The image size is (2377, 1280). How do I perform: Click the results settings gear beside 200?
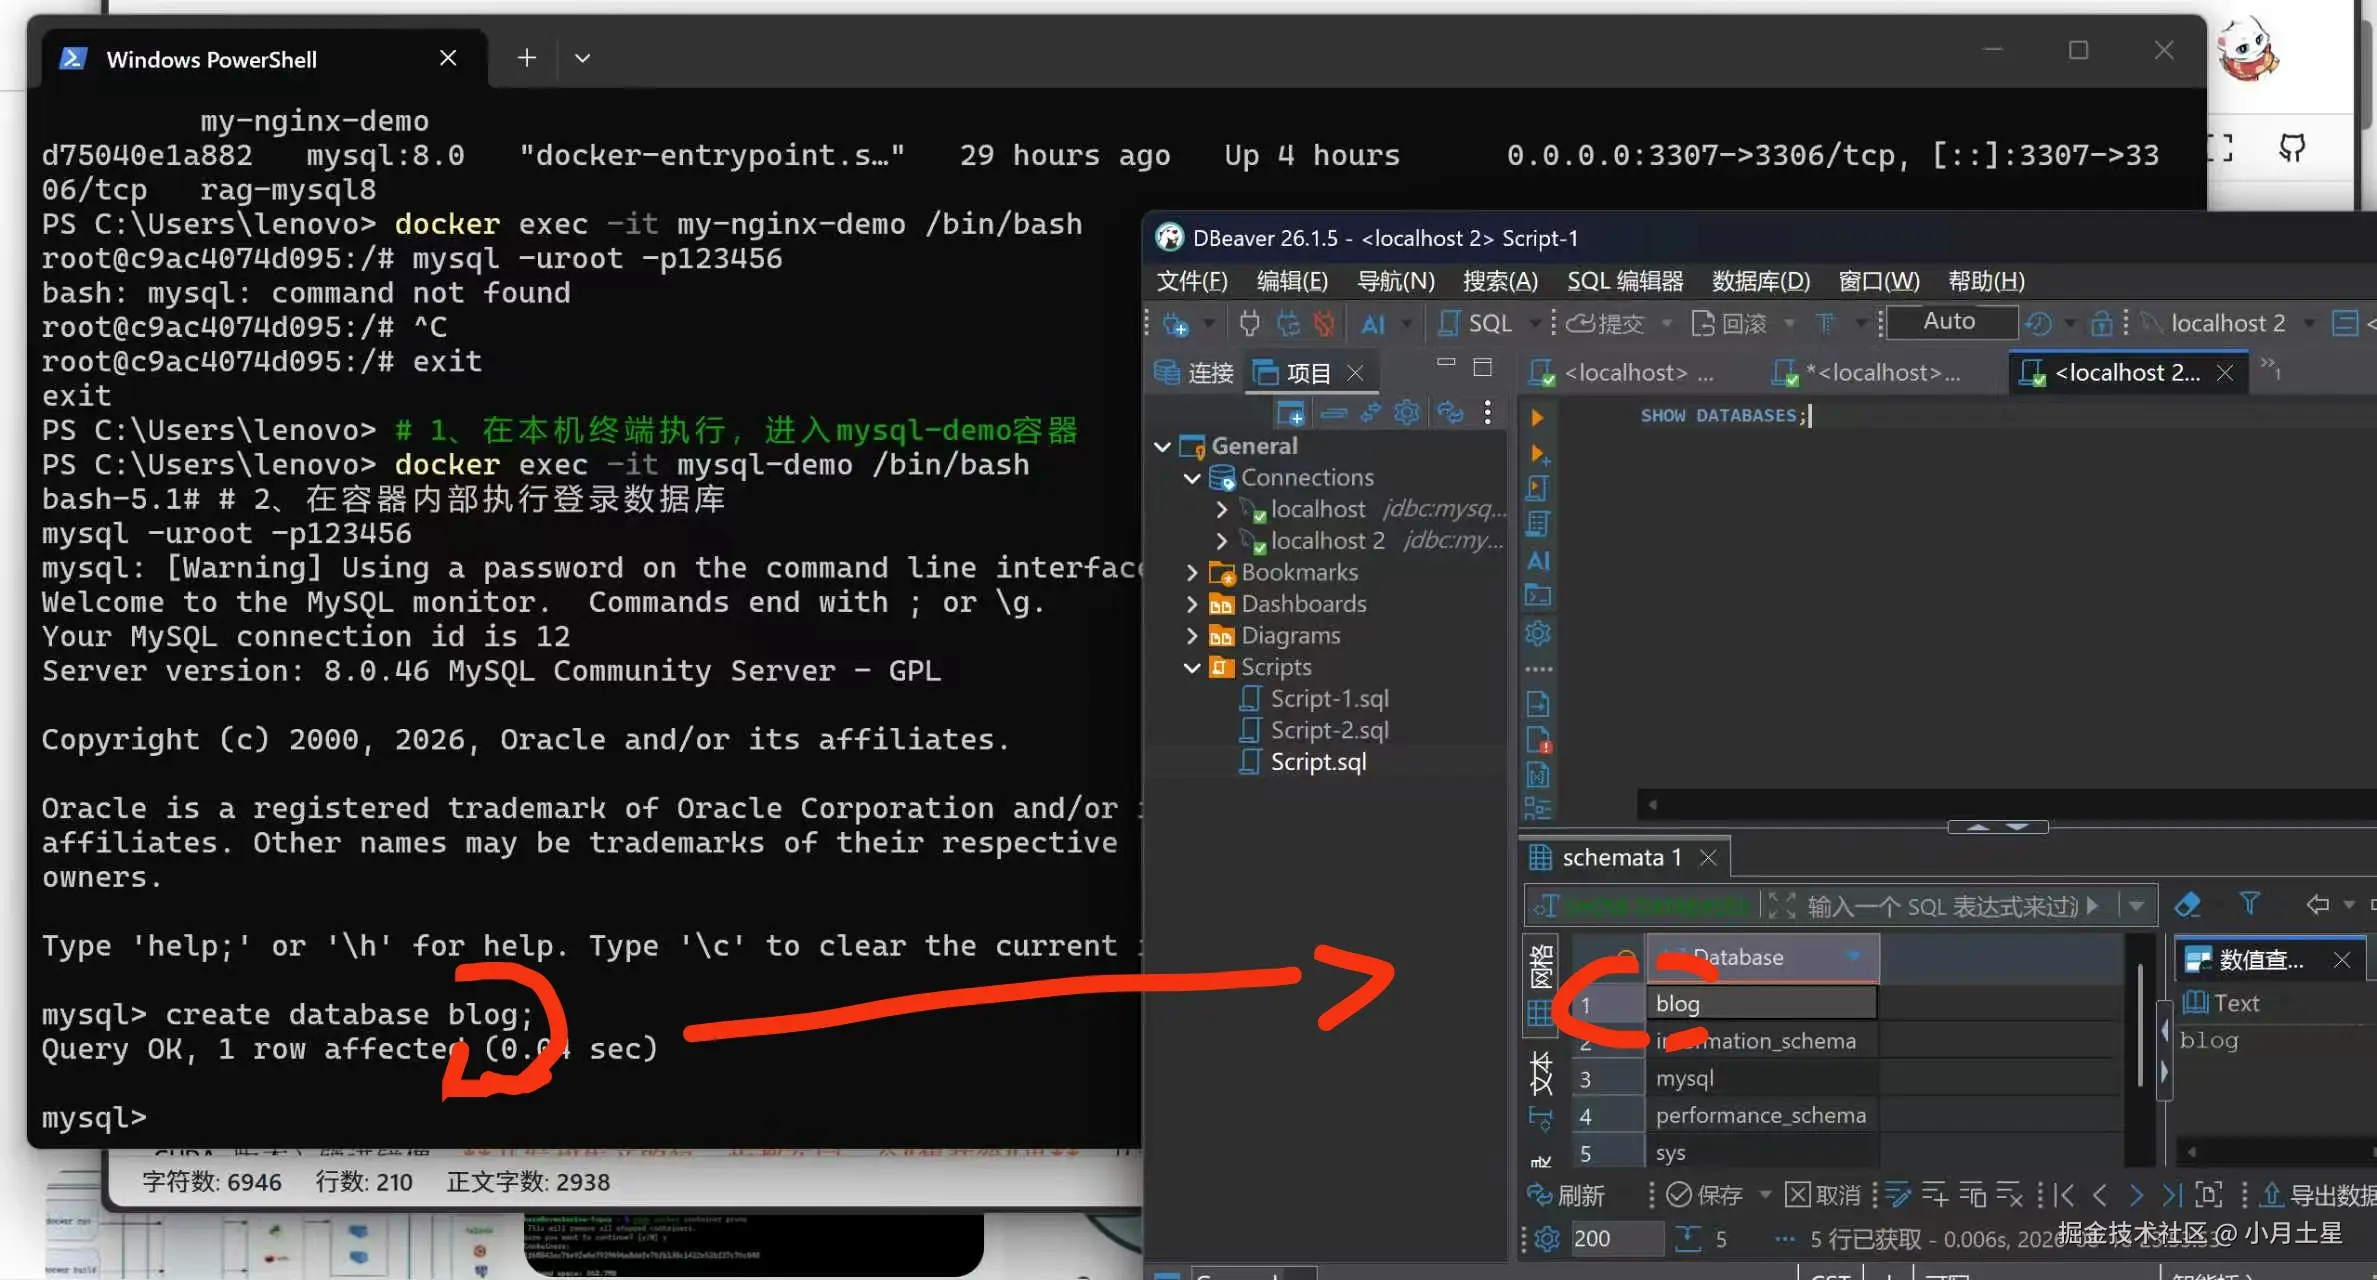pyautogui.click(x=1547, y=1239)
